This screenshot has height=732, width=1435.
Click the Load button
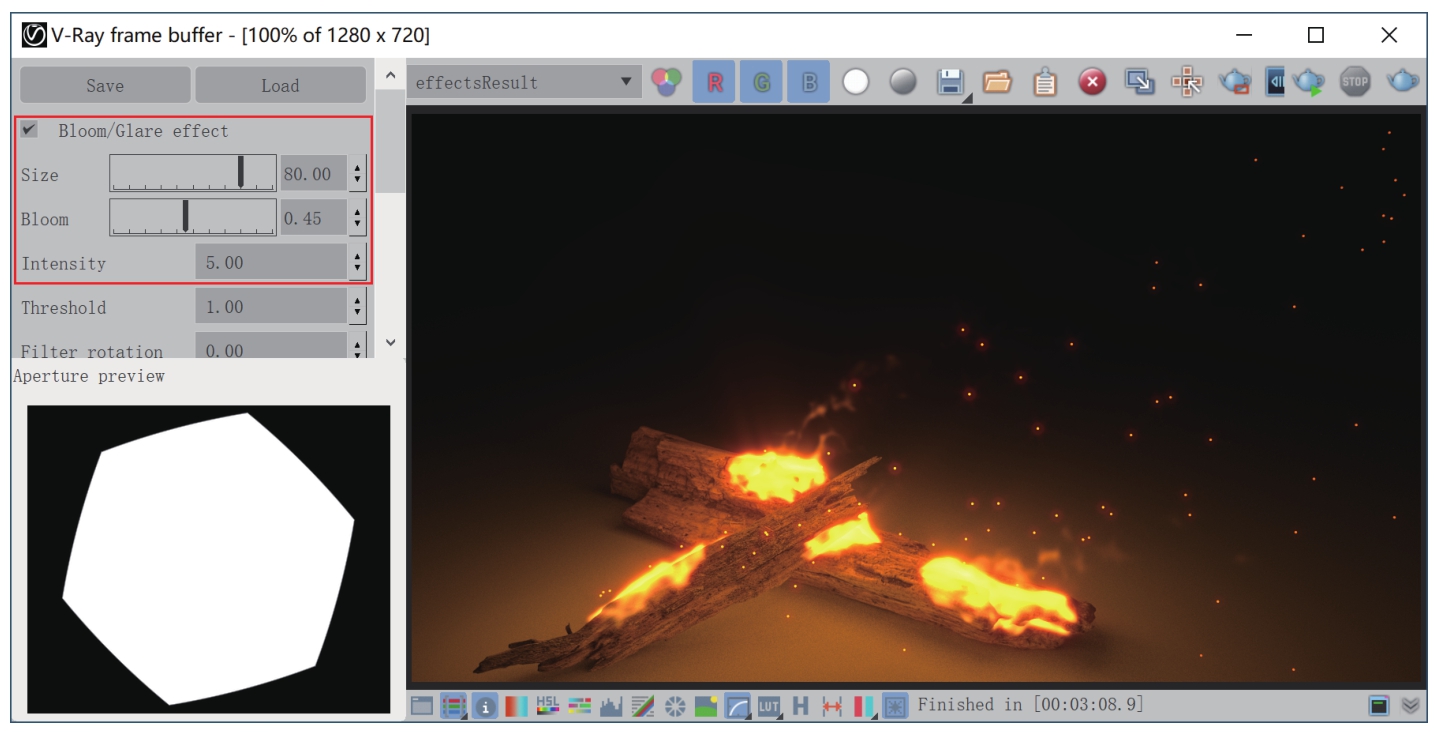point(280,85)
